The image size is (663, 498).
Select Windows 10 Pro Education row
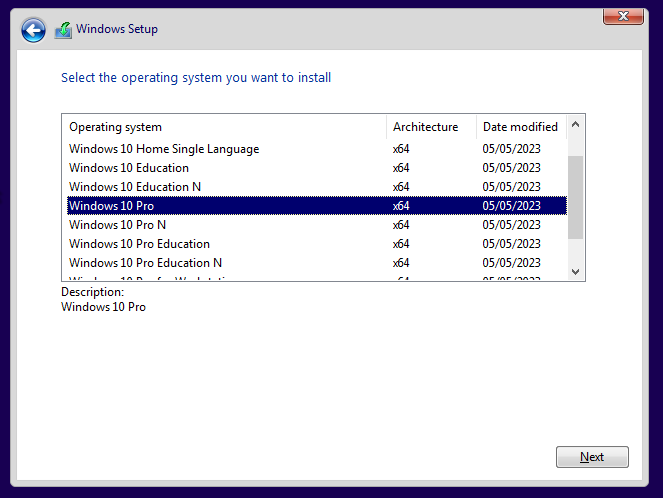317,244
